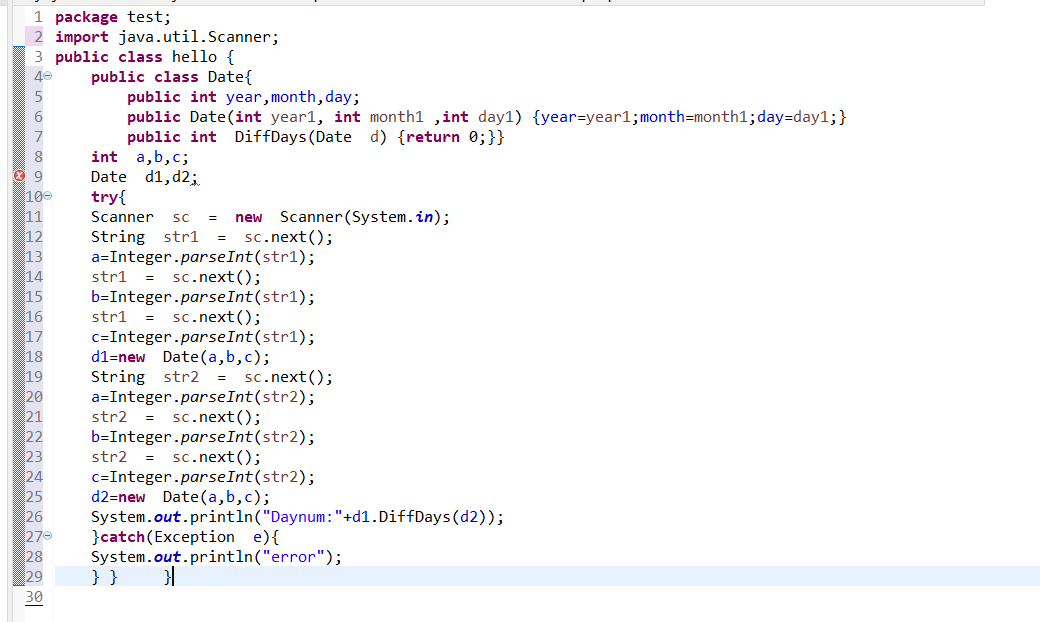1040x622 pixels.
Task: Click 'd2=new Date(a,b,c);' on line 25
Action: click(180, 497)
